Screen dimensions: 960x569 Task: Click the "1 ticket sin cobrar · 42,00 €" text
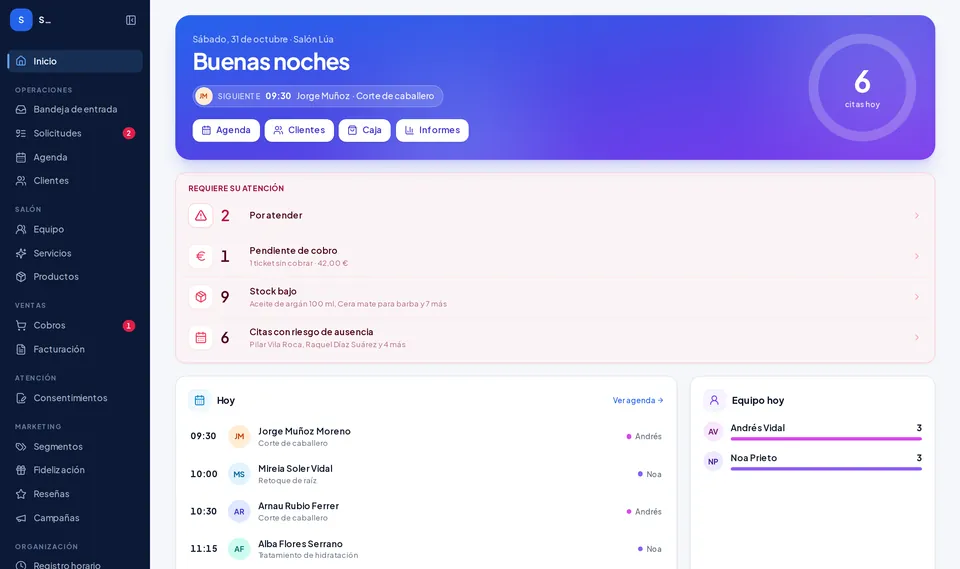[299, 263]
